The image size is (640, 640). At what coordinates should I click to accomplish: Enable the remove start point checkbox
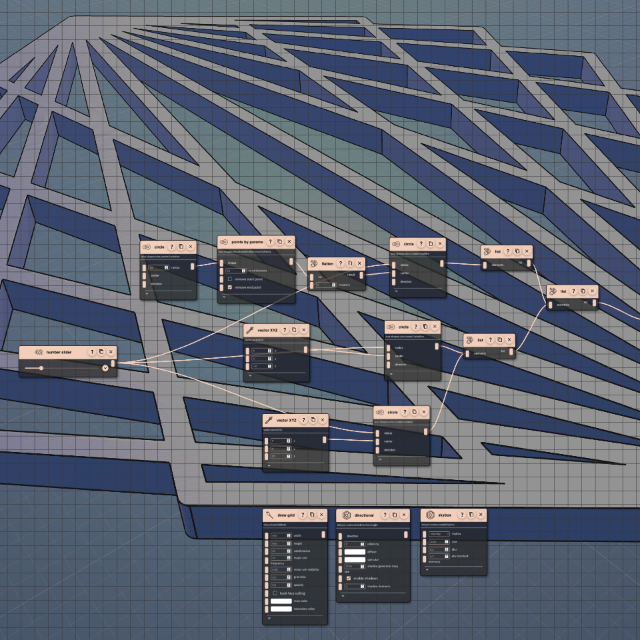[230, 279]
